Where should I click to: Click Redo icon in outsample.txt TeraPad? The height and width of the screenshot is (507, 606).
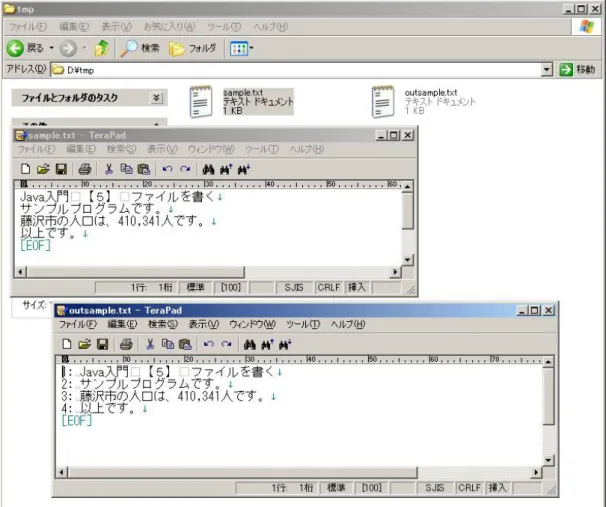(x=226, y=344)
